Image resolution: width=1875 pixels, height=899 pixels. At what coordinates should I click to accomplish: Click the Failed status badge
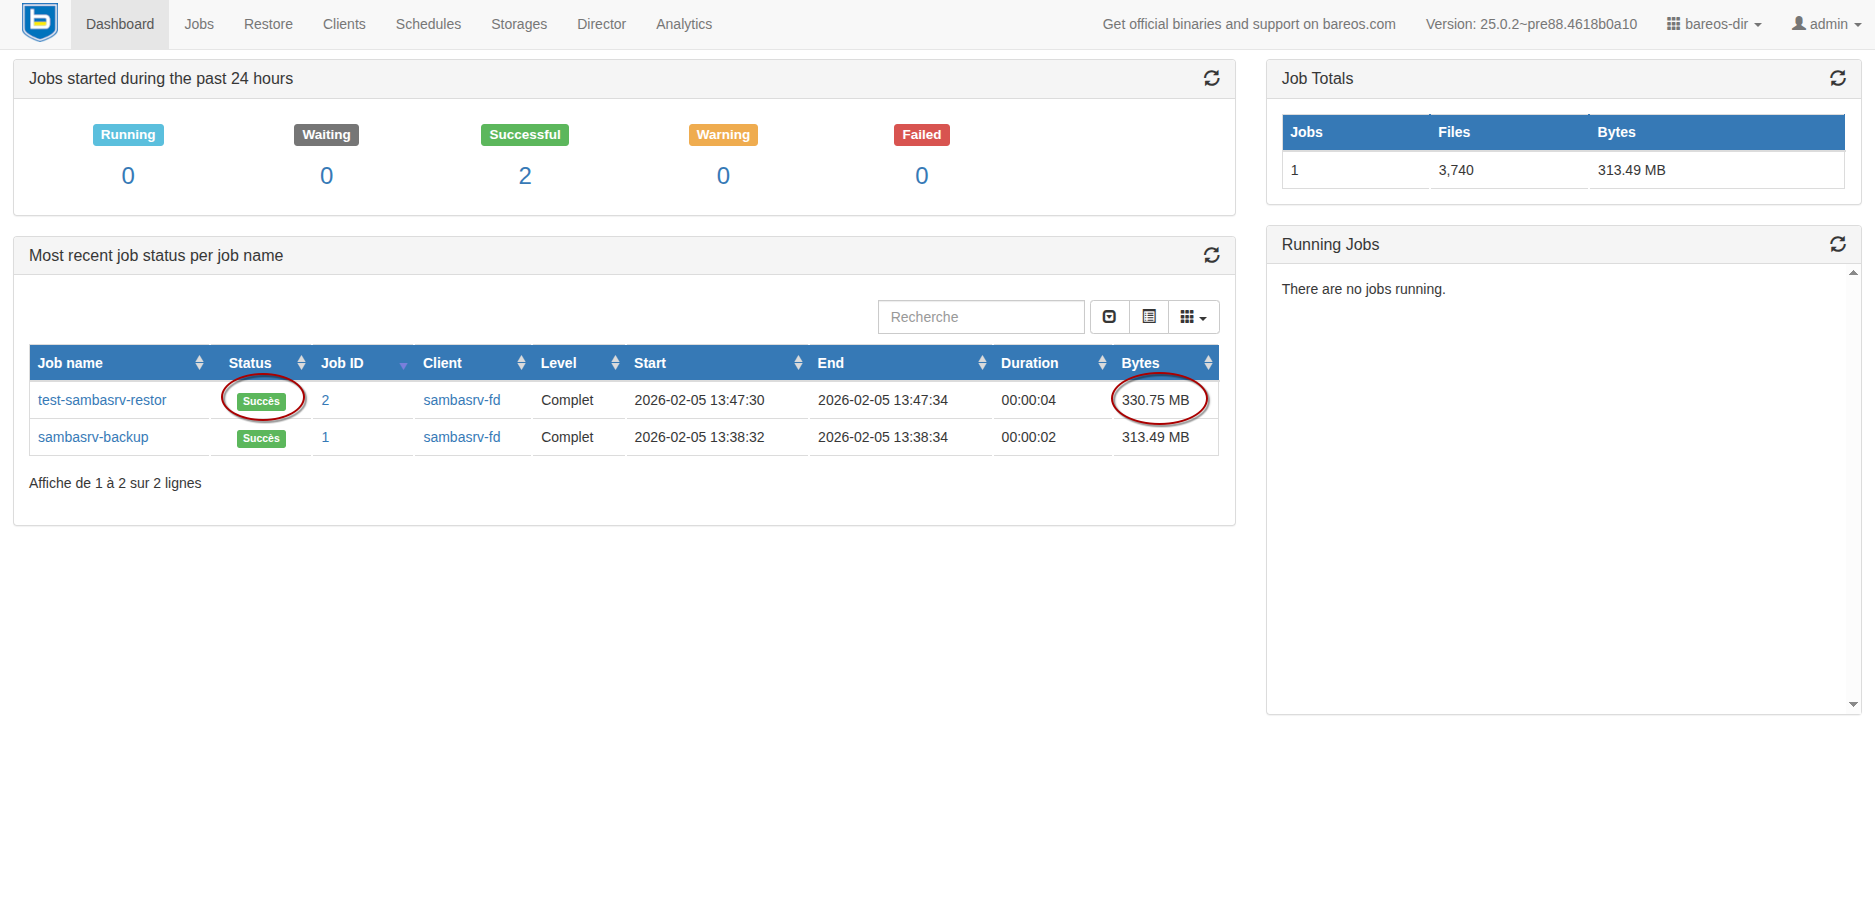(x=922, y=135)
